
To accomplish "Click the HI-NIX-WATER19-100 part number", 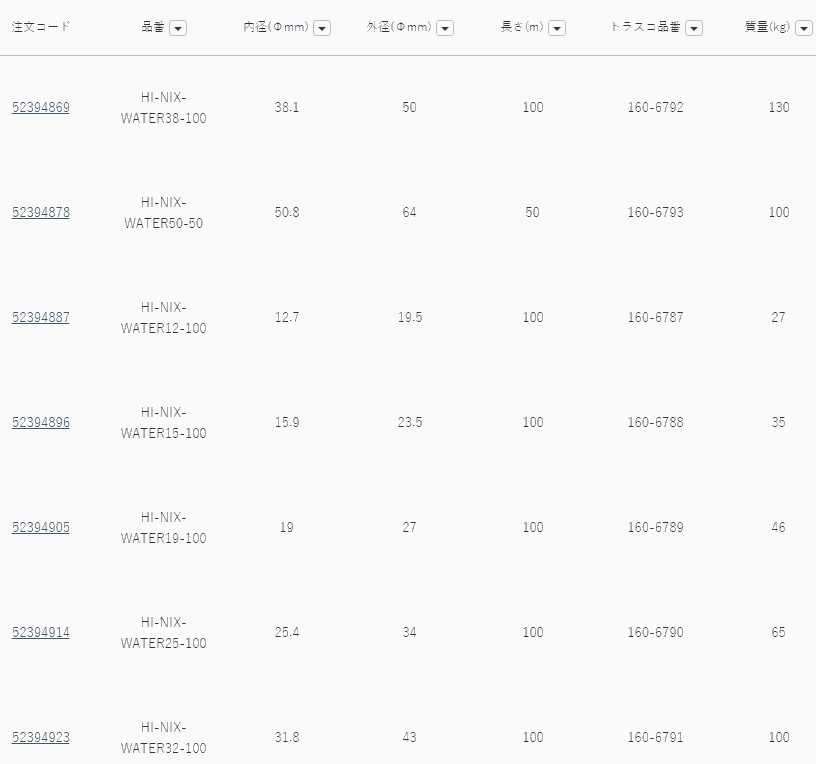I will click(x=163, y=527).
